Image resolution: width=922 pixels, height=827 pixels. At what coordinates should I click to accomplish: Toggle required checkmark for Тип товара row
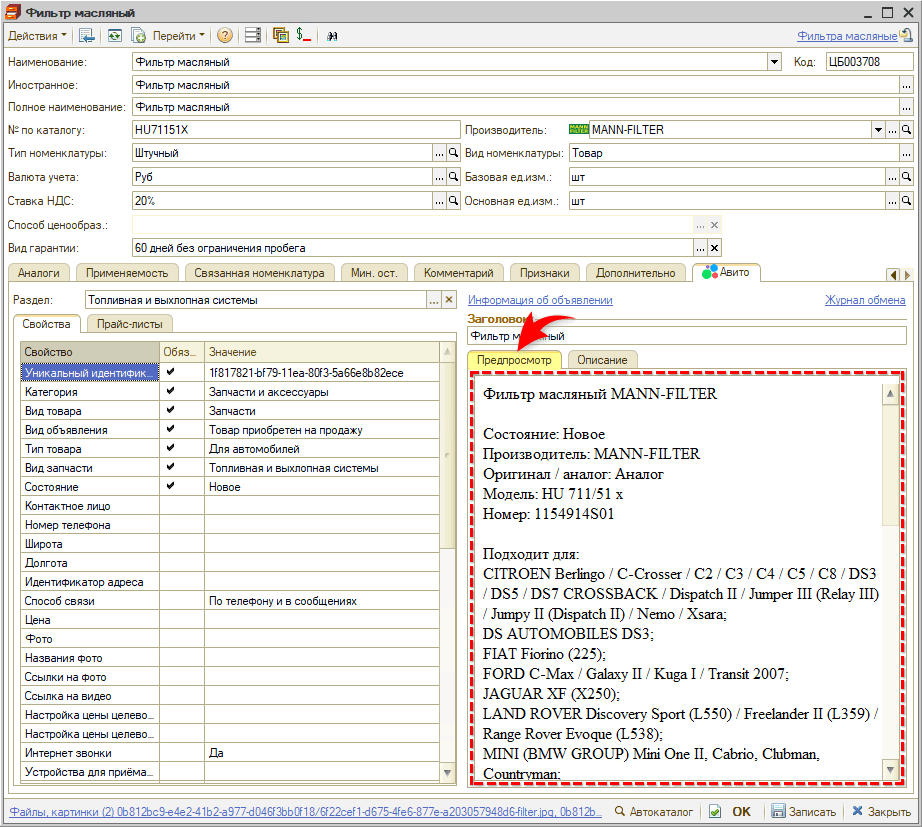click(x=170, y=449)
